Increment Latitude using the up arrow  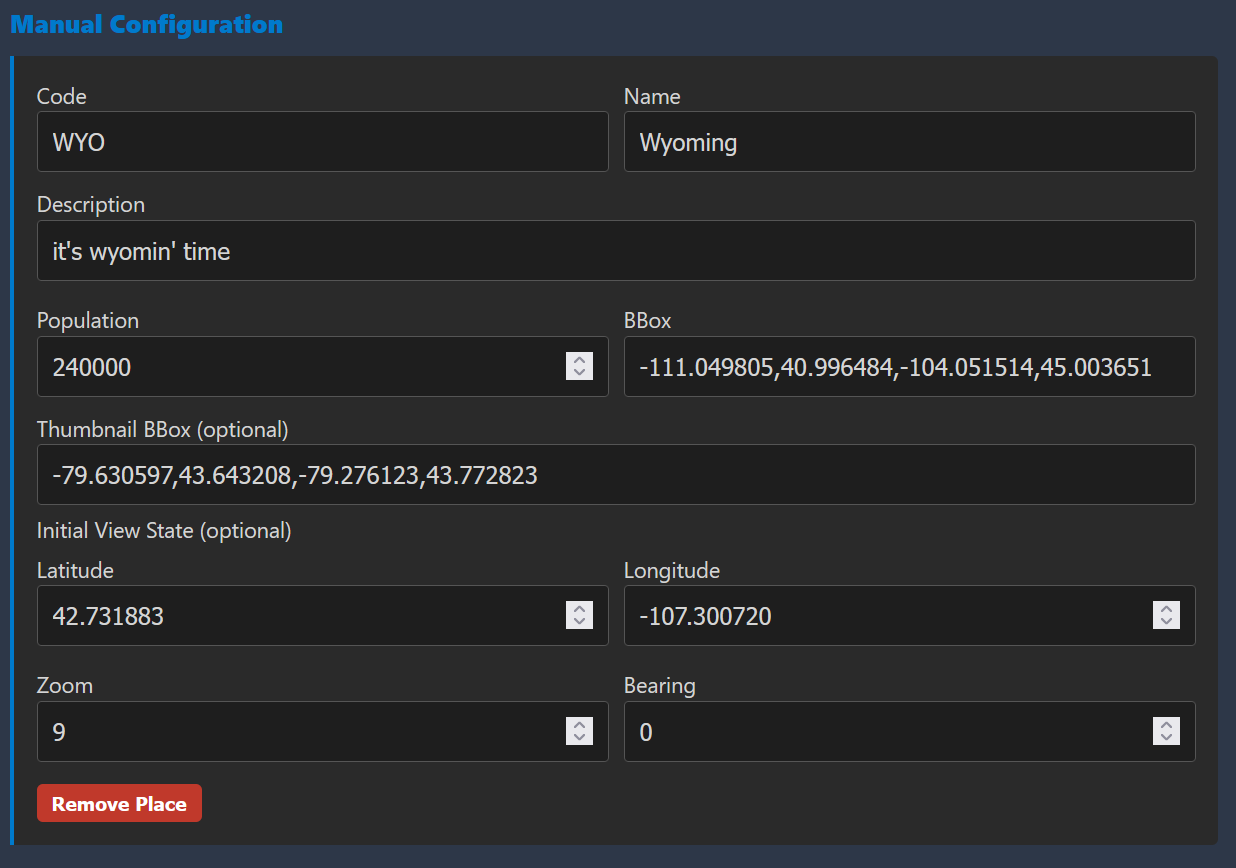pyautogui.click(x=579, y=609)
